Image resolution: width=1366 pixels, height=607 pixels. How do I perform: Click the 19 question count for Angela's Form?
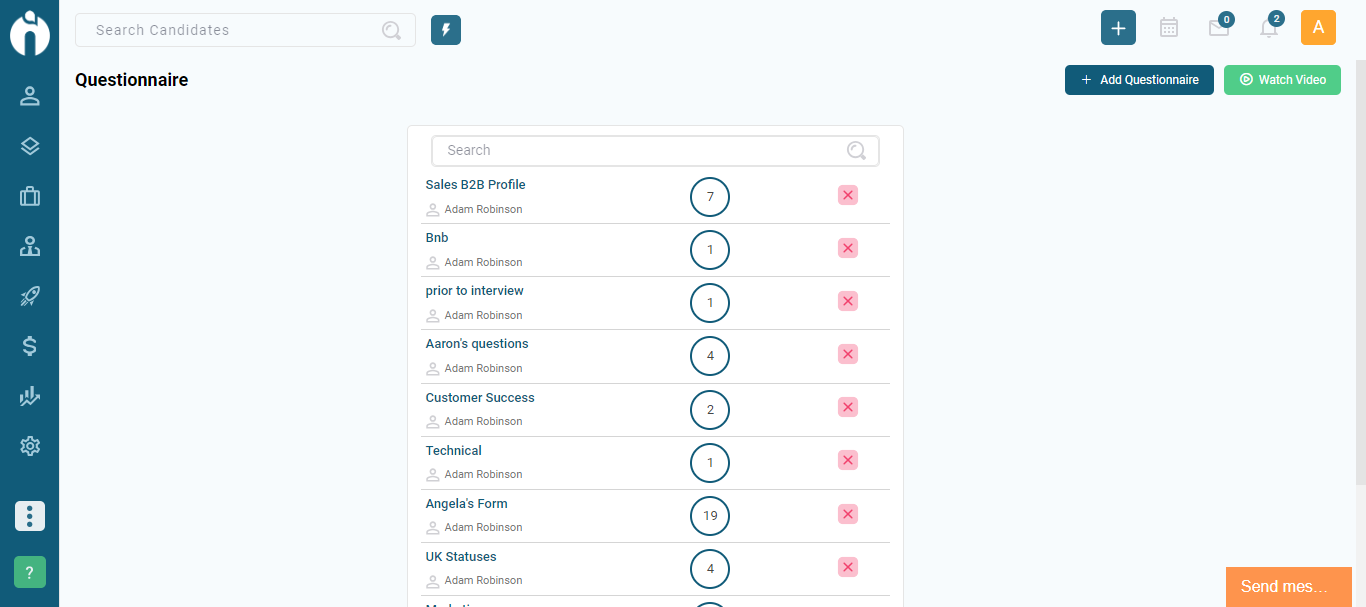pyautogui.click(x=710, y=516)
